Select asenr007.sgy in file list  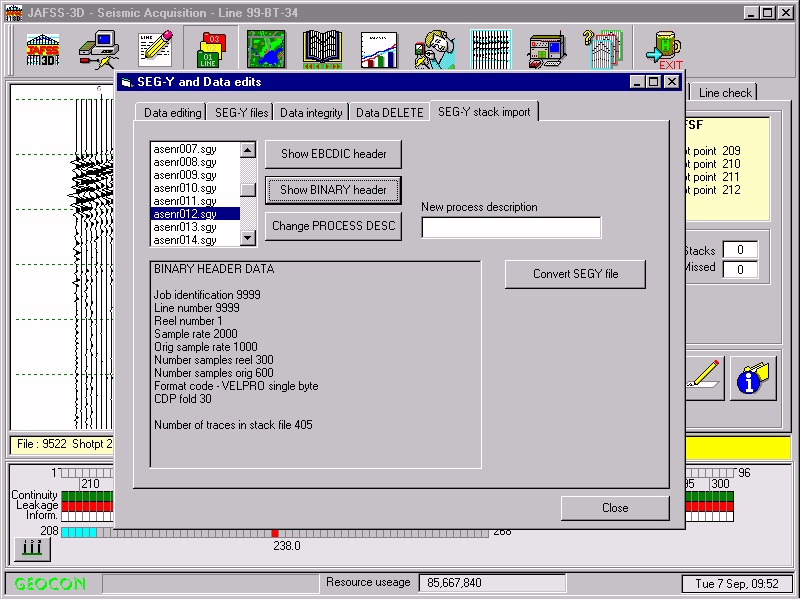(195, 149)
